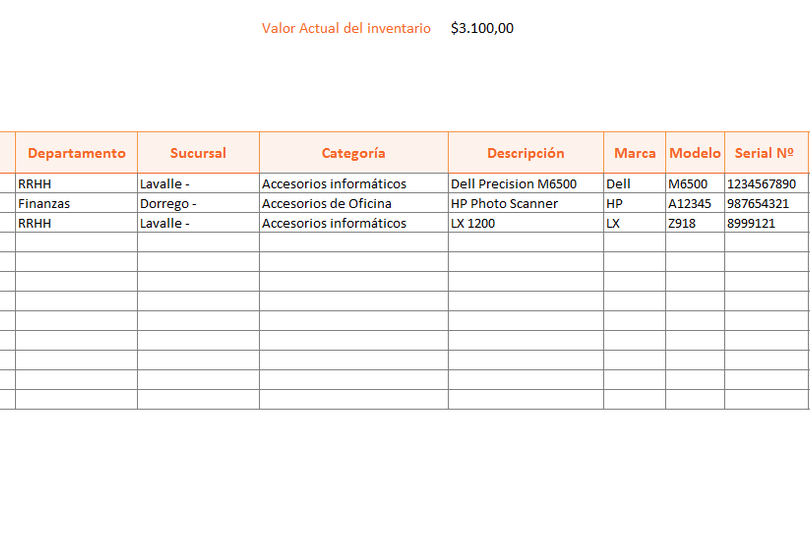Image resolution: width=810 pixels, height=540 pixels.
Task: Select the serial 8999121 cell
Action: tap(766, 223)
